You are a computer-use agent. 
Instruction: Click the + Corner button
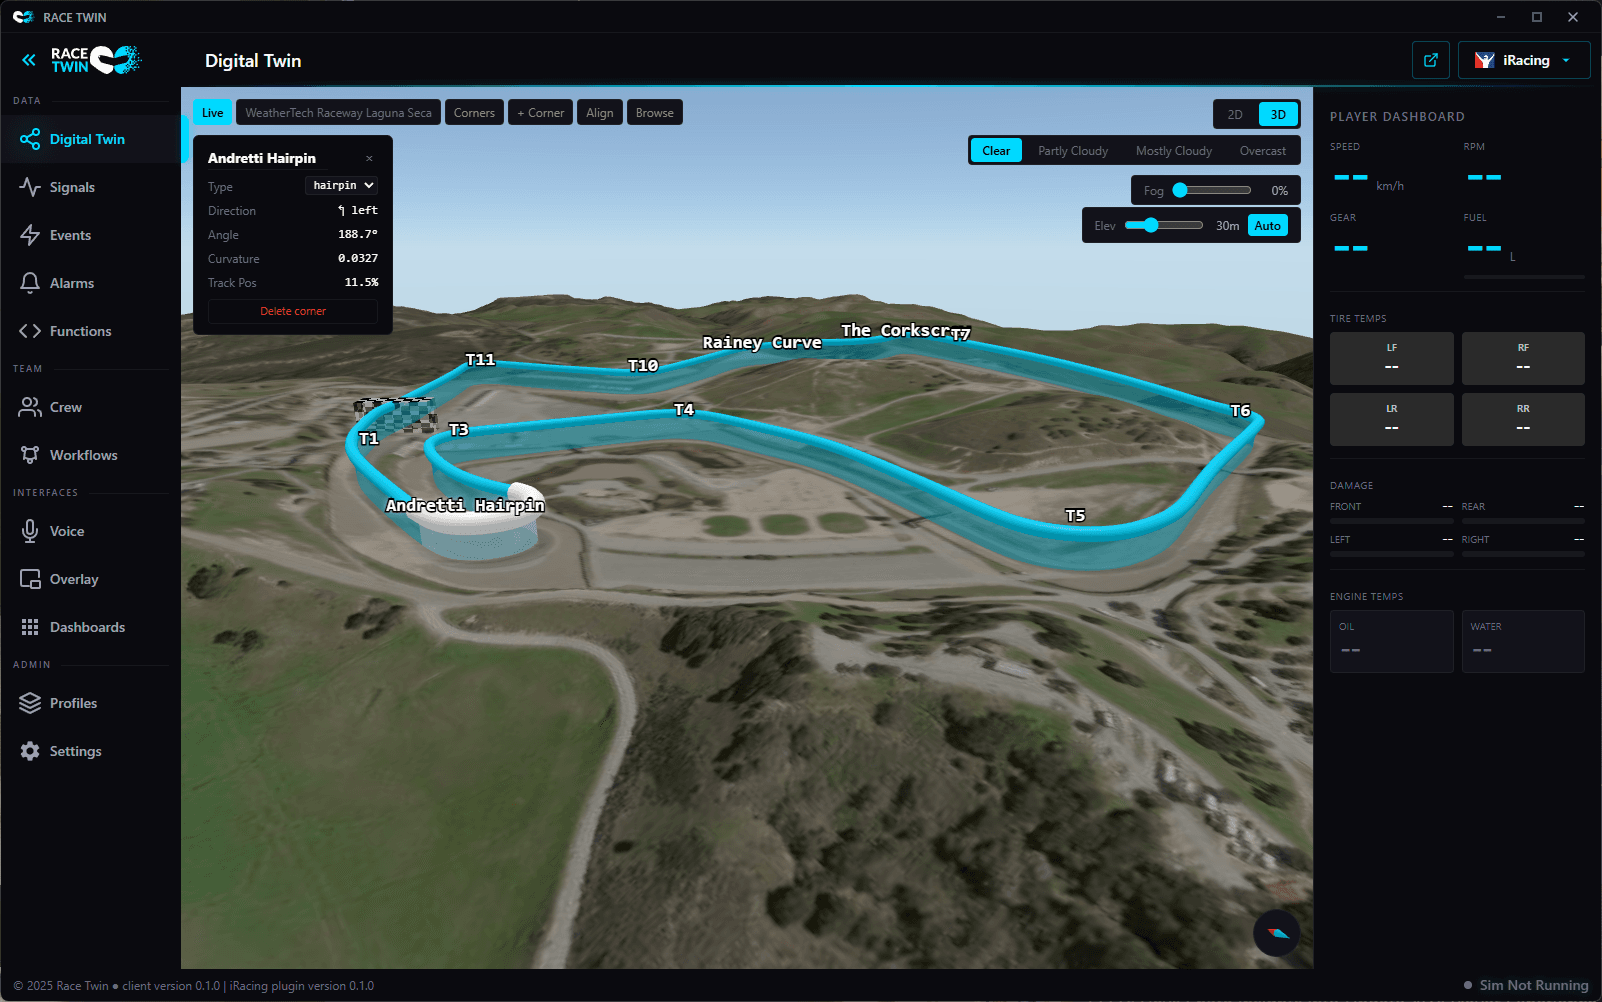point(541,113)
